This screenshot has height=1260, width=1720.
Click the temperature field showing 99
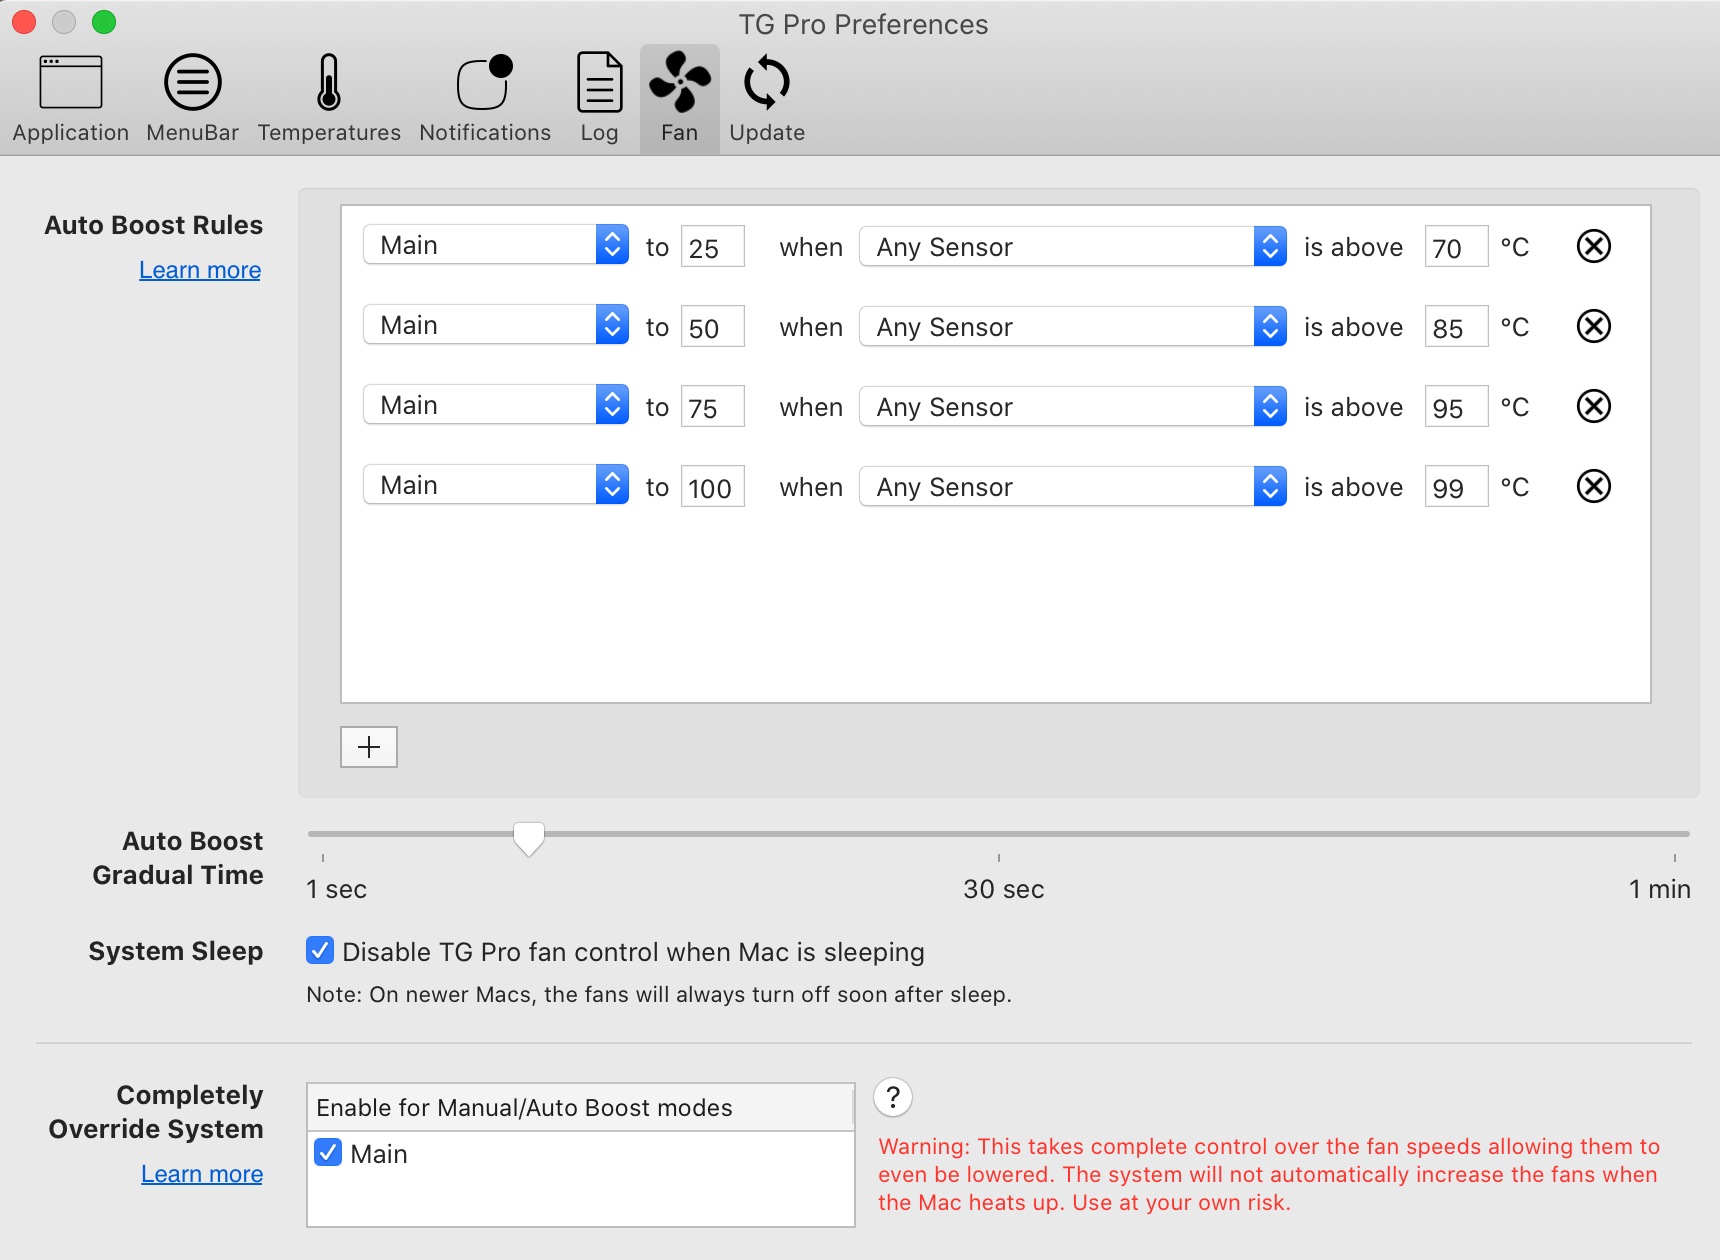pos(1457,487)
